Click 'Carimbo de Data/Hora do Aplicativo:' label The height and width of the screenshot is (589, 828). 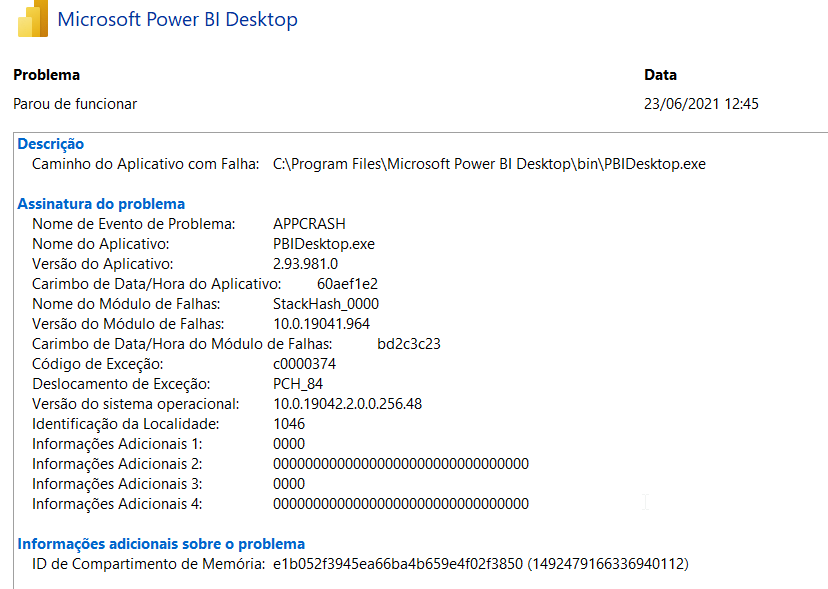tap(156, 284)
